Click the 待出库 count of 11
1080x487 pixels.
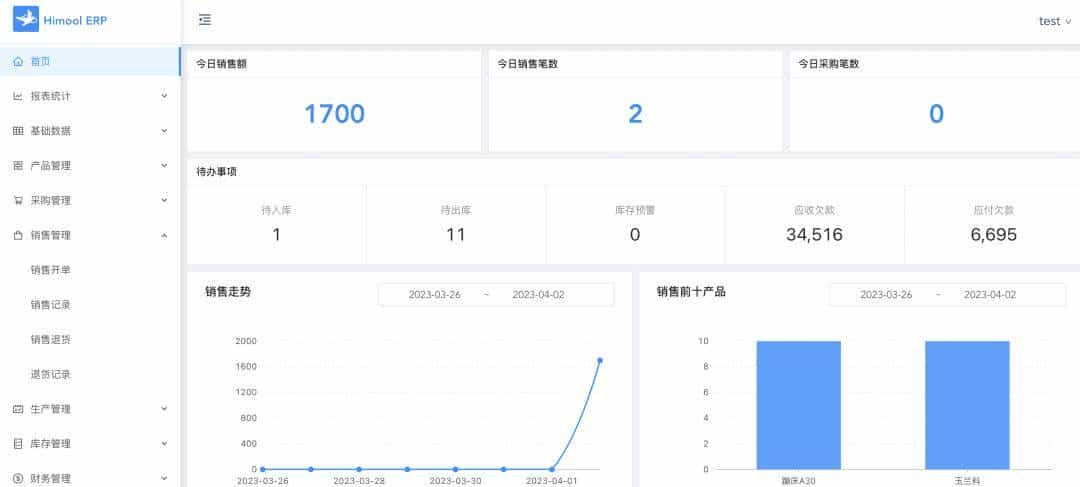pyautogui.click(x=455, y=235)
